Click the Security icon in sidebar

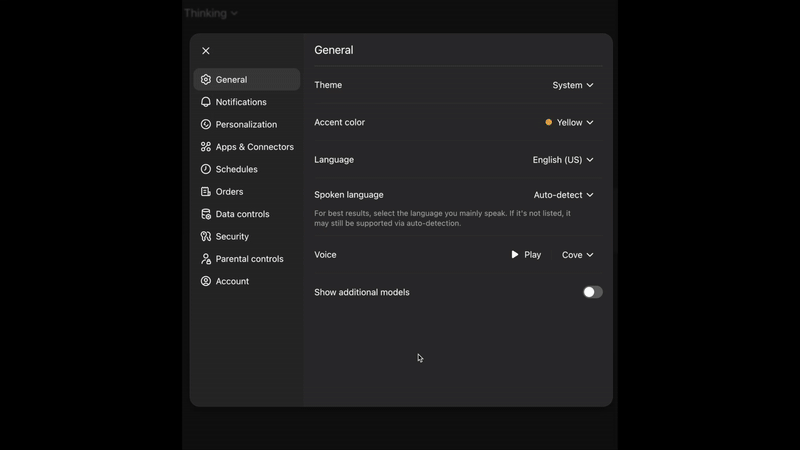tap(206, 237)
